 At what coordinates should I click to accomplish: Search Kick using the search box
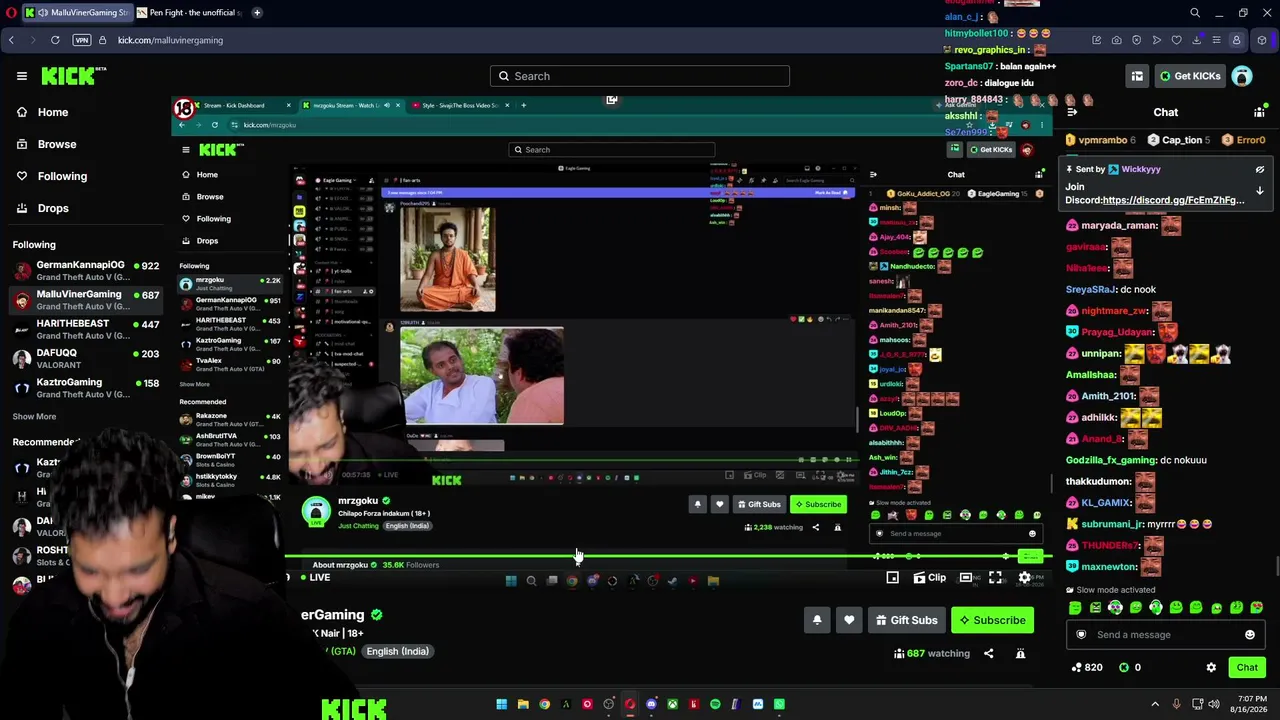pos(640,76)
